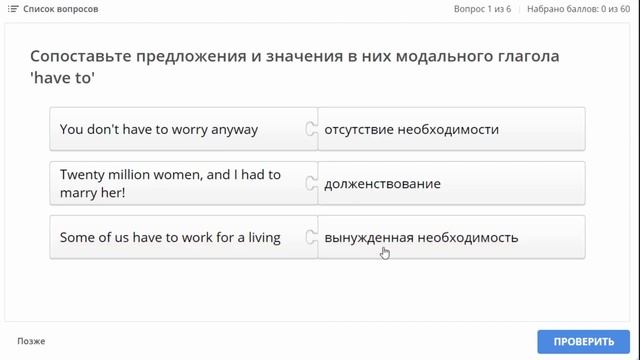Click the 'Список вопросов' label
This screenshot has width=640, height=360.
[60, 9]
